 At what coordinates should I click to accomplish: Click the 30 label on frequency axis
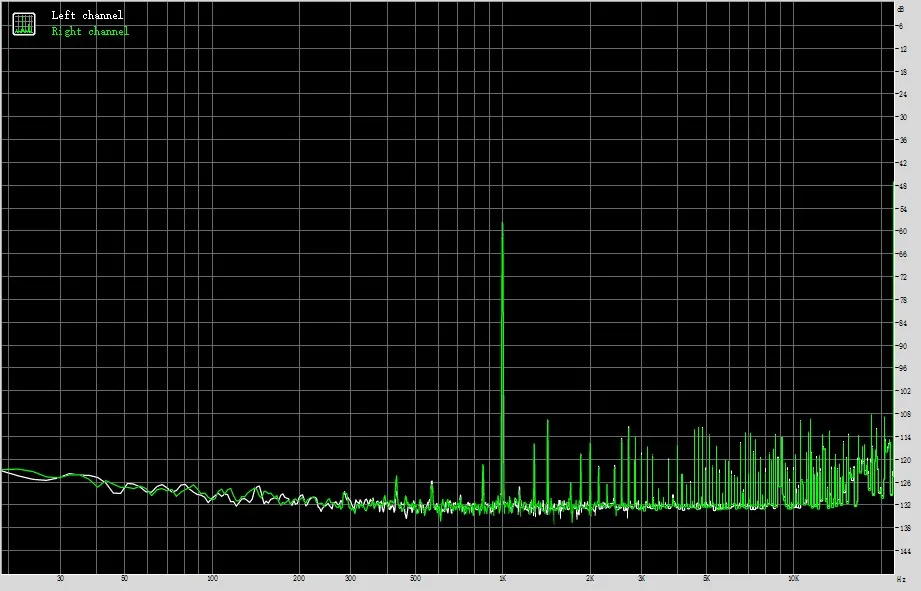pyautogui.click(x=60, y=579)
